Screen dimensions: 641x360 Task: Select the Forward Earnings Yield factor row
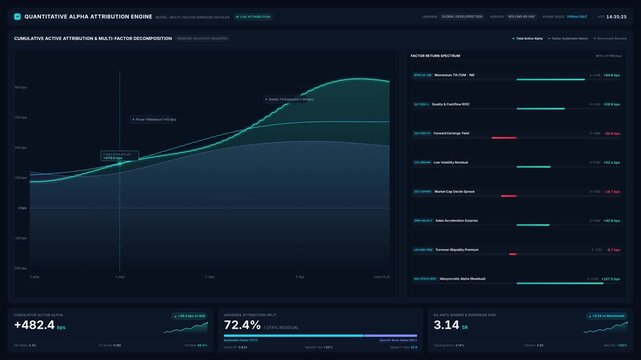click(517, 134)
